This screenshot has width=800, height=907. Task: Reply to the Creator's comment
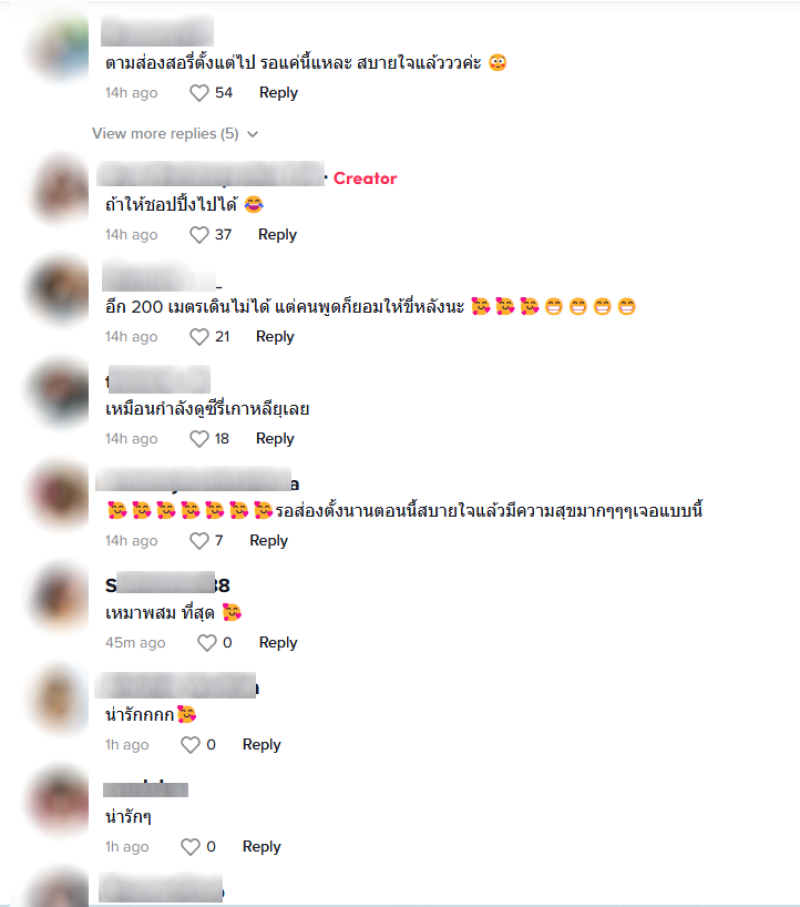pyautogui.click(x=277, y=235)
